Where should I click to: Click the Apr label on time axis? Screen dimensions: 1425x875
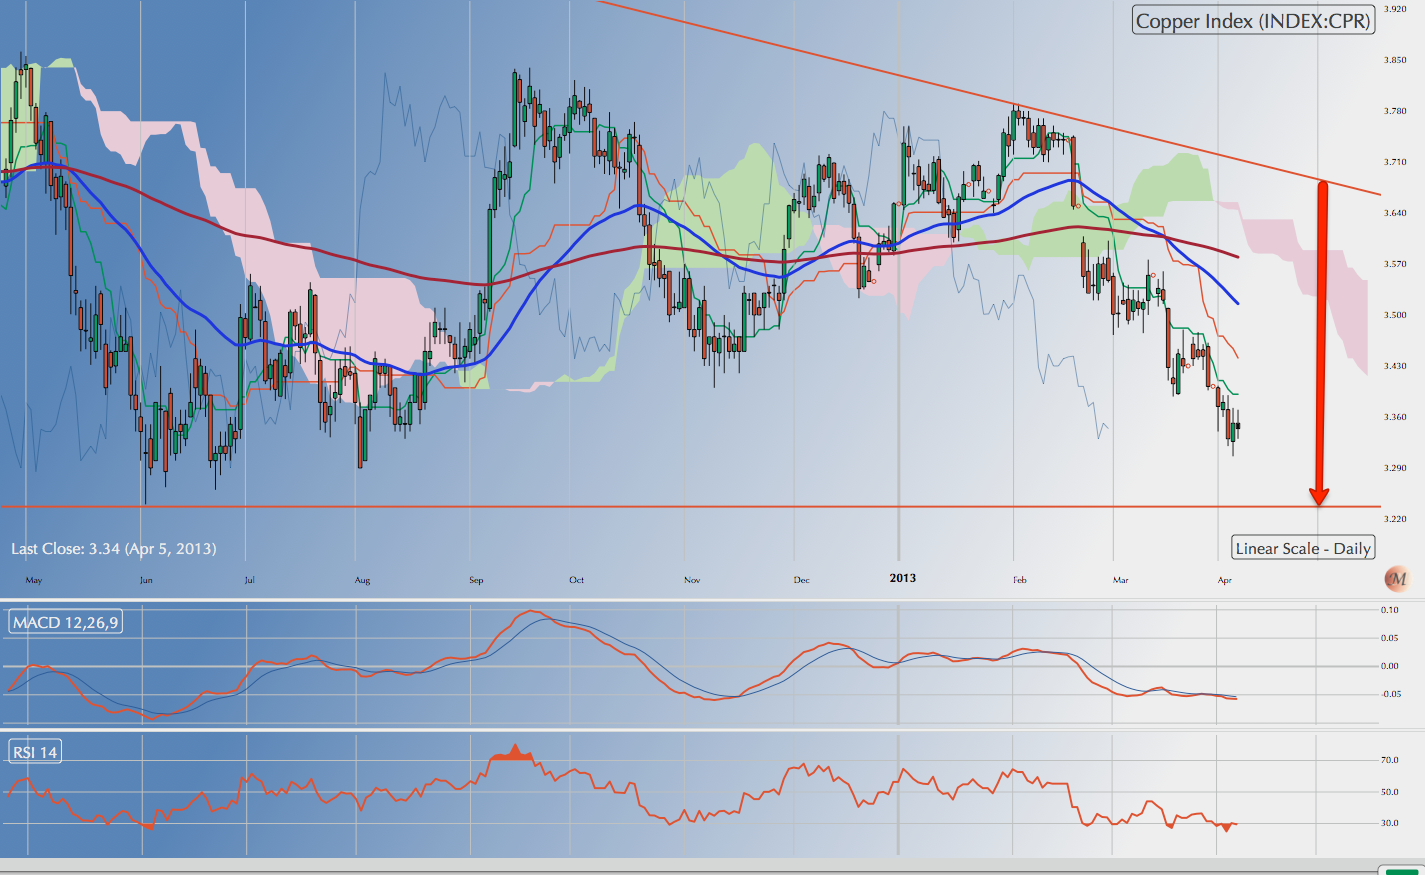point(1225,580)
